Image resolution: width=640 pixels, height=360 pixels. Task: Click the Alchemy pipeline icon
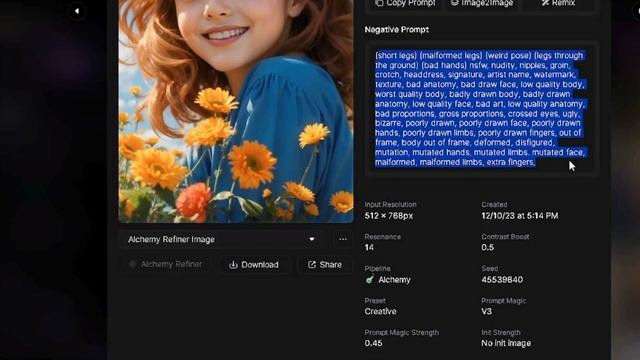coord(370,280)
